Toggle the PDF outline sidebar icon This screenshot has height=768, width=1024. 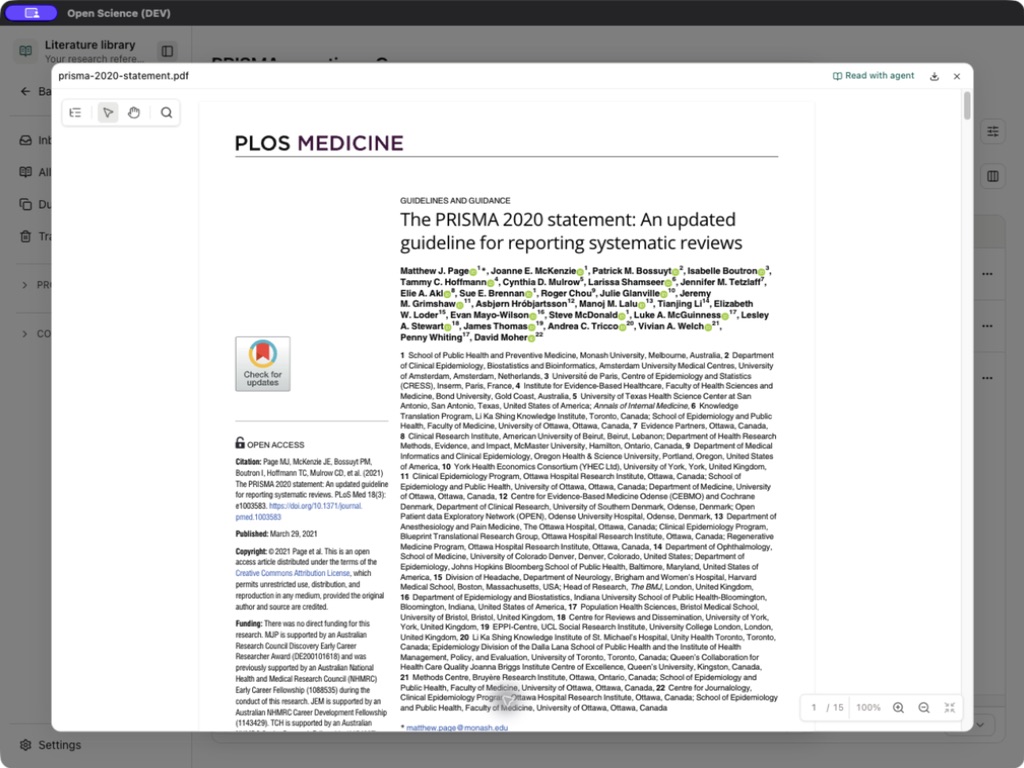click(x=76, y=112)
